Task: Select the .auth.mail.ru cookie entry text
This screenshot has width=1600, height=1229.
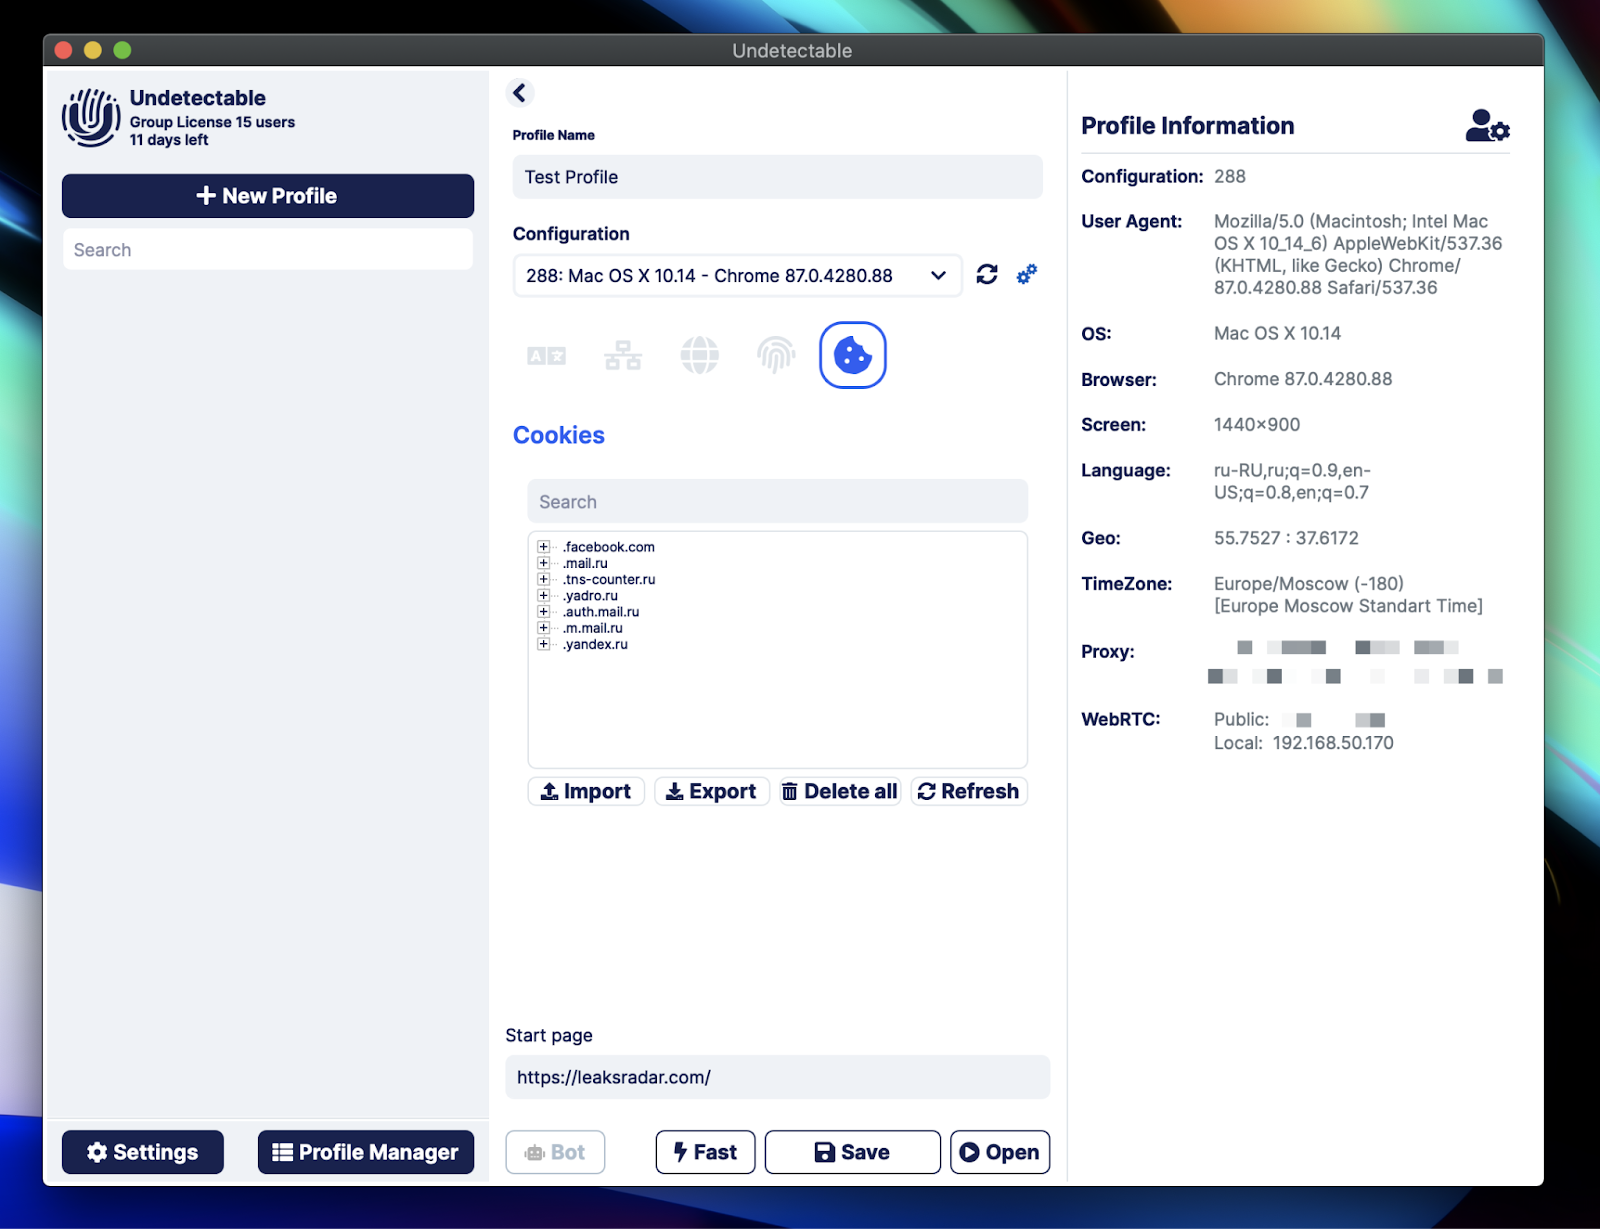Action: tap(601, 611)
